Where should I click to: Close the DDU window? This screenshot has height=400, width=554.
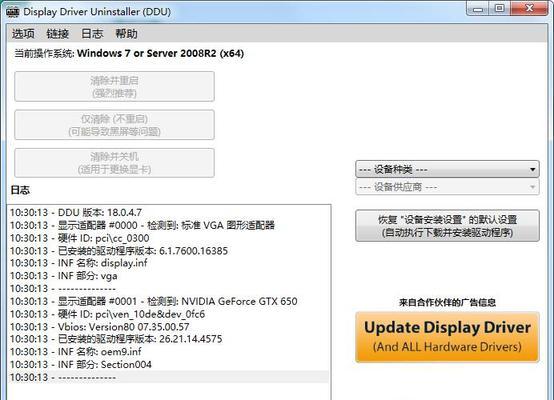(529, 9)
